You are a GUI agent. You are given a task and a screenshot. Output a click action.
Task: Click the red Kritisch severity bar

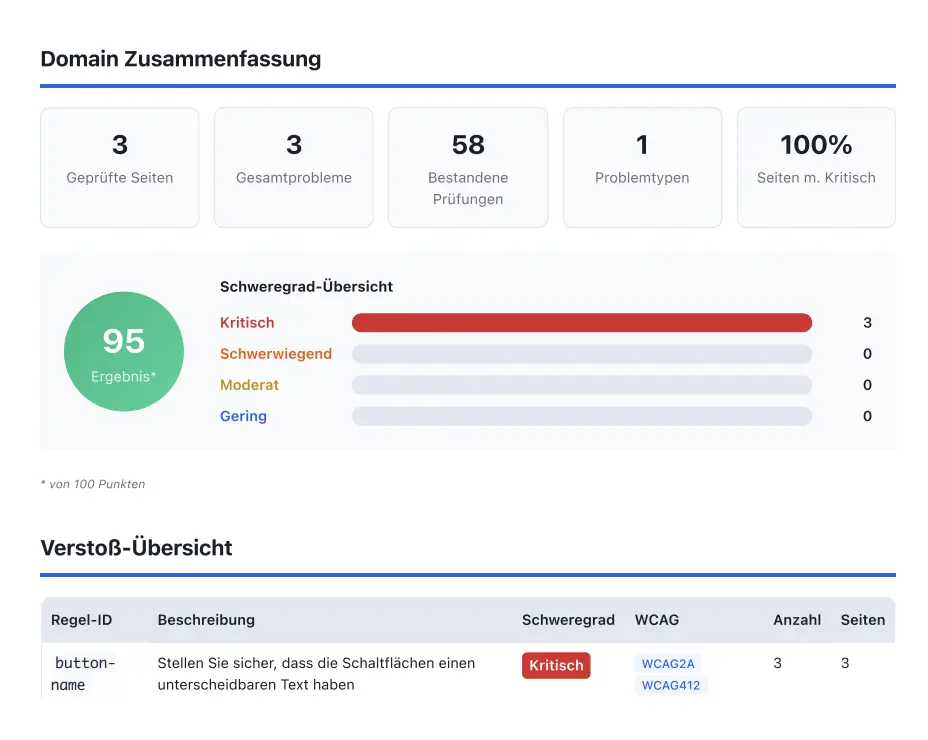(x=581, y=323)
